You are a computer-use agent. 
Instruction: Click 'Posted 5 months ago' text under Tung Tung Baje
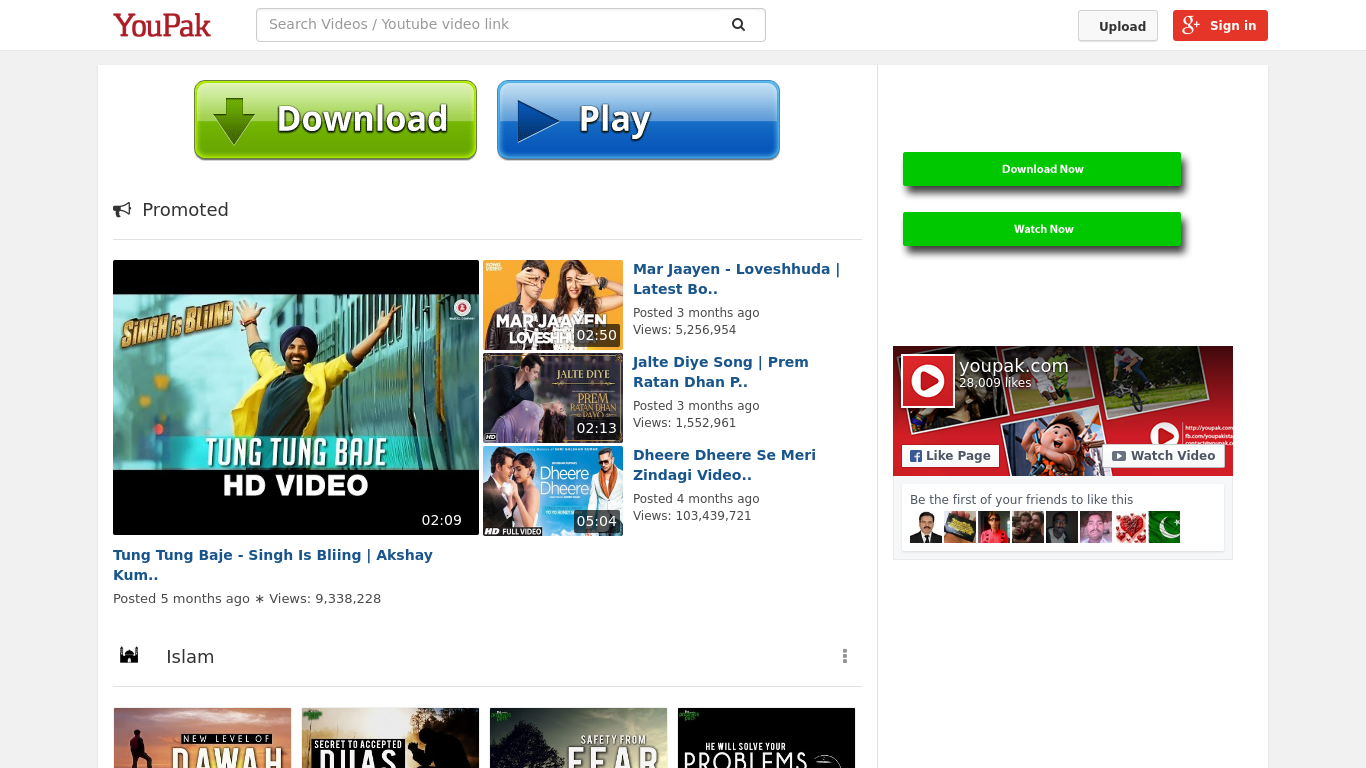point(181,599)
